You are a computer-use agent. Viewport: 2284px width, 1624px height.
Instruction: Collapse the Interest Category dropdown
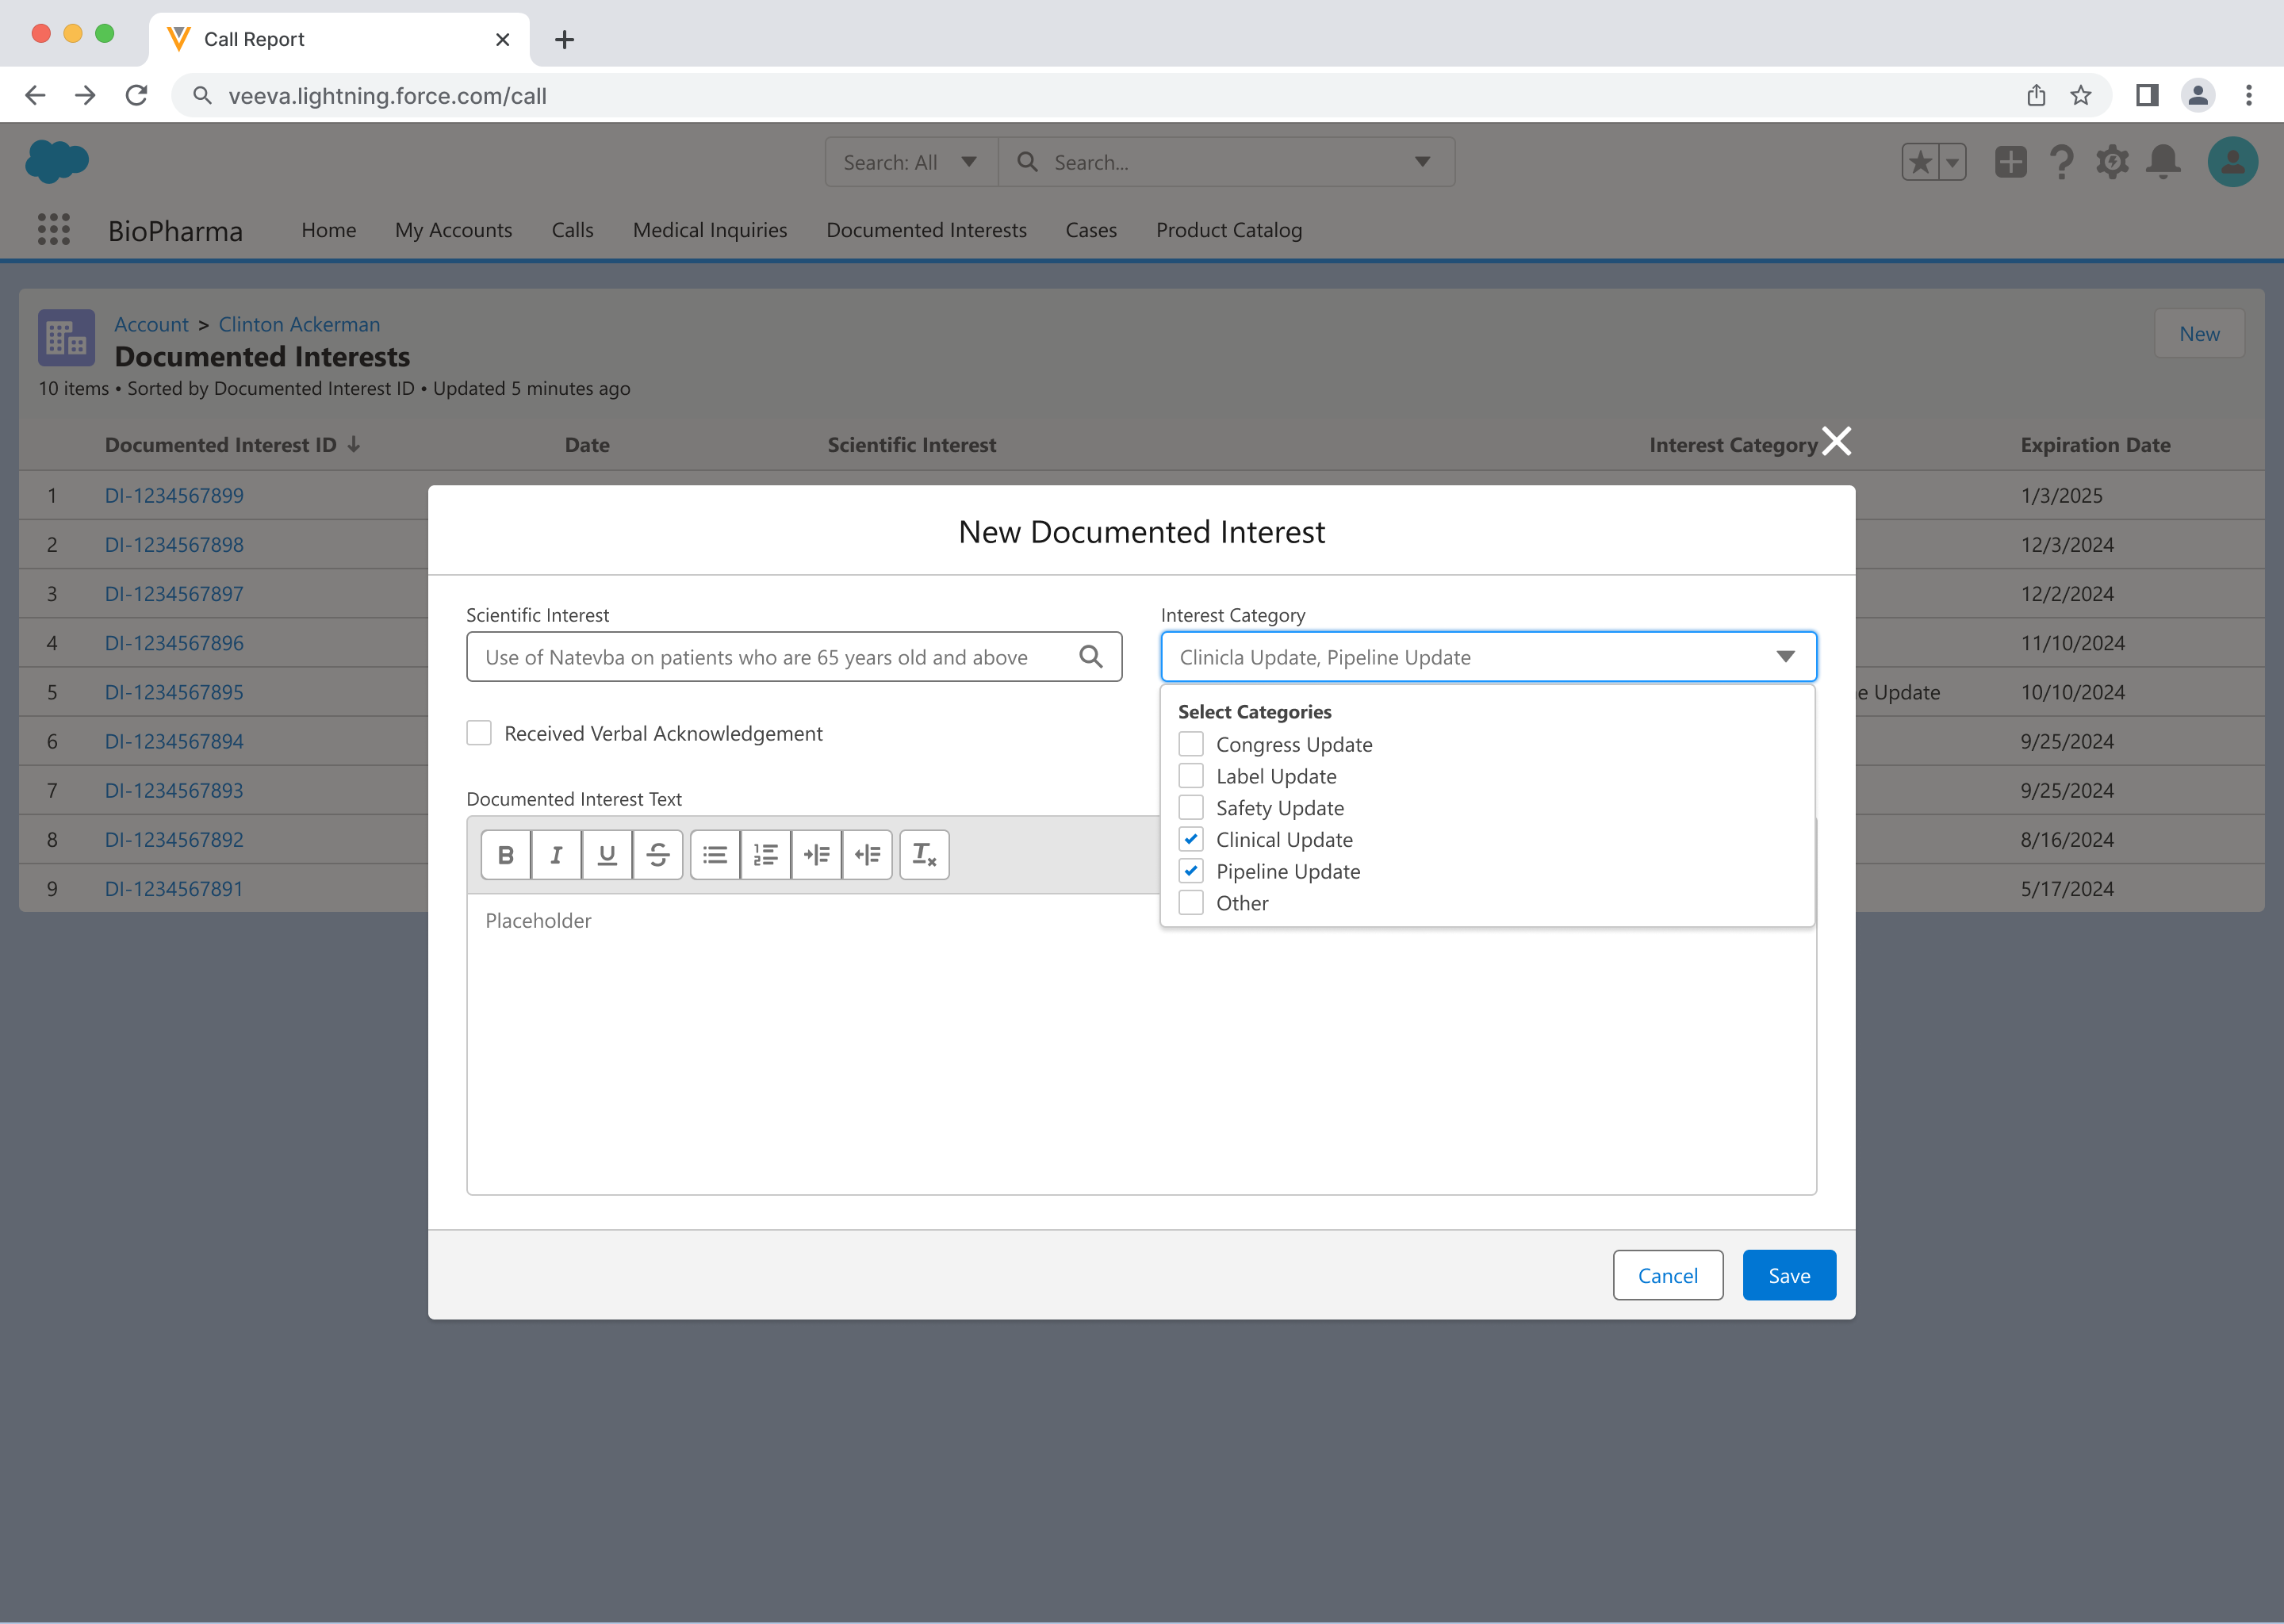point(1785,657)
